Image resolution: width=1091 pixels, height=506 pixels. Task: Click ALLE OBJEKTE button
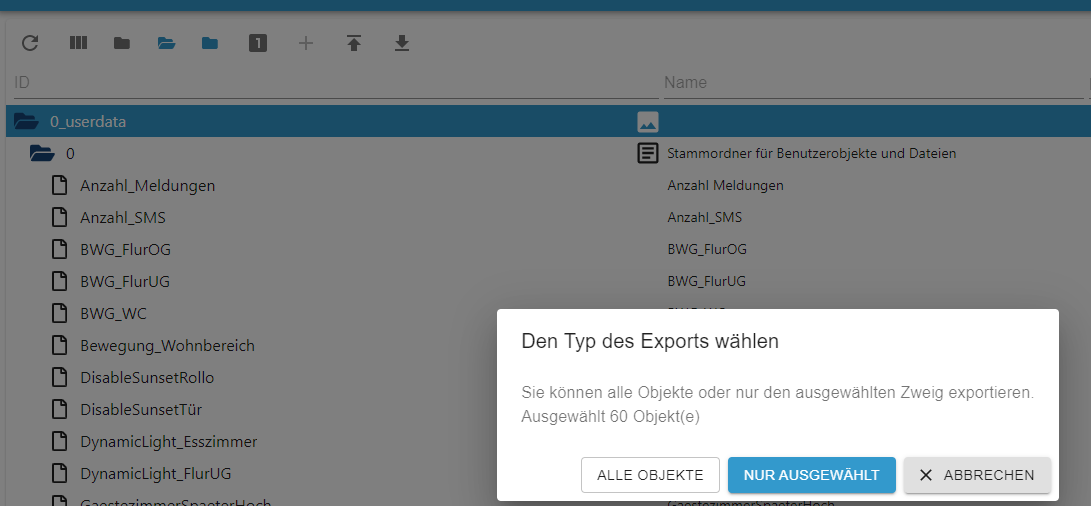[651, 475]
